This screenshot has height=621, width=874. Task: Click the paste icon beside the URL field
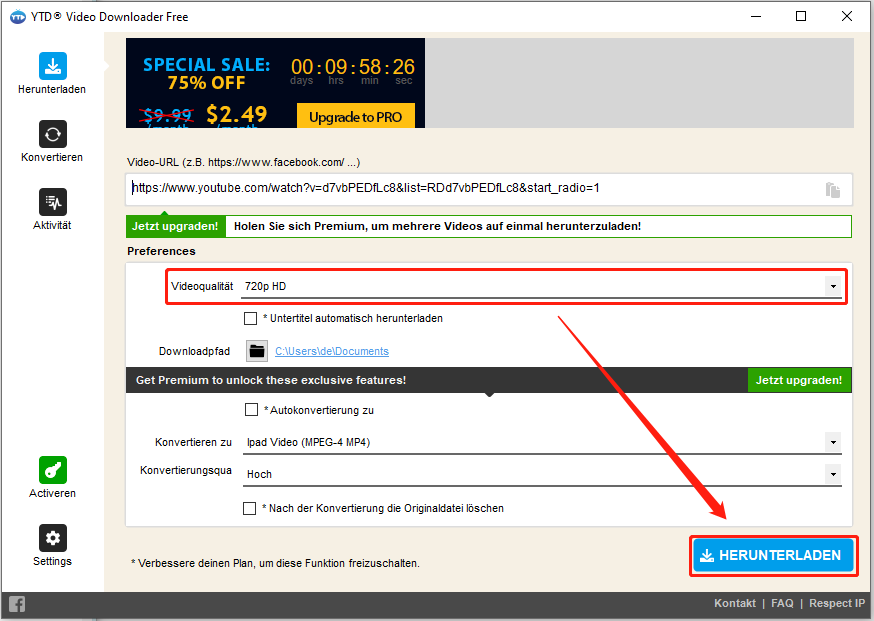pyautogui.click(x=833, y=188)
